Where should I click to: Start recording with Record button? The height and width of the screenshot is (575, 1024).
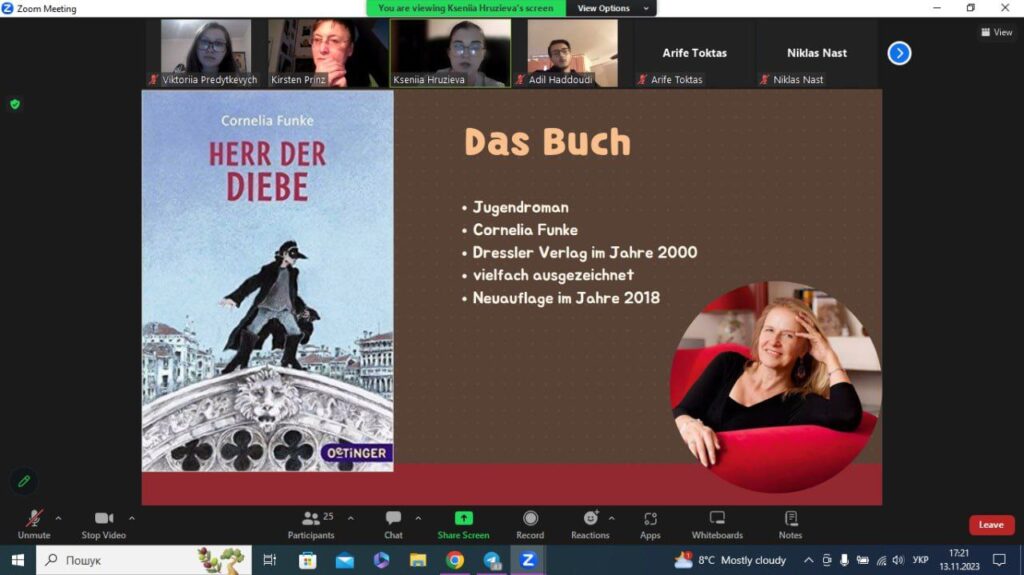coord(530,518)
